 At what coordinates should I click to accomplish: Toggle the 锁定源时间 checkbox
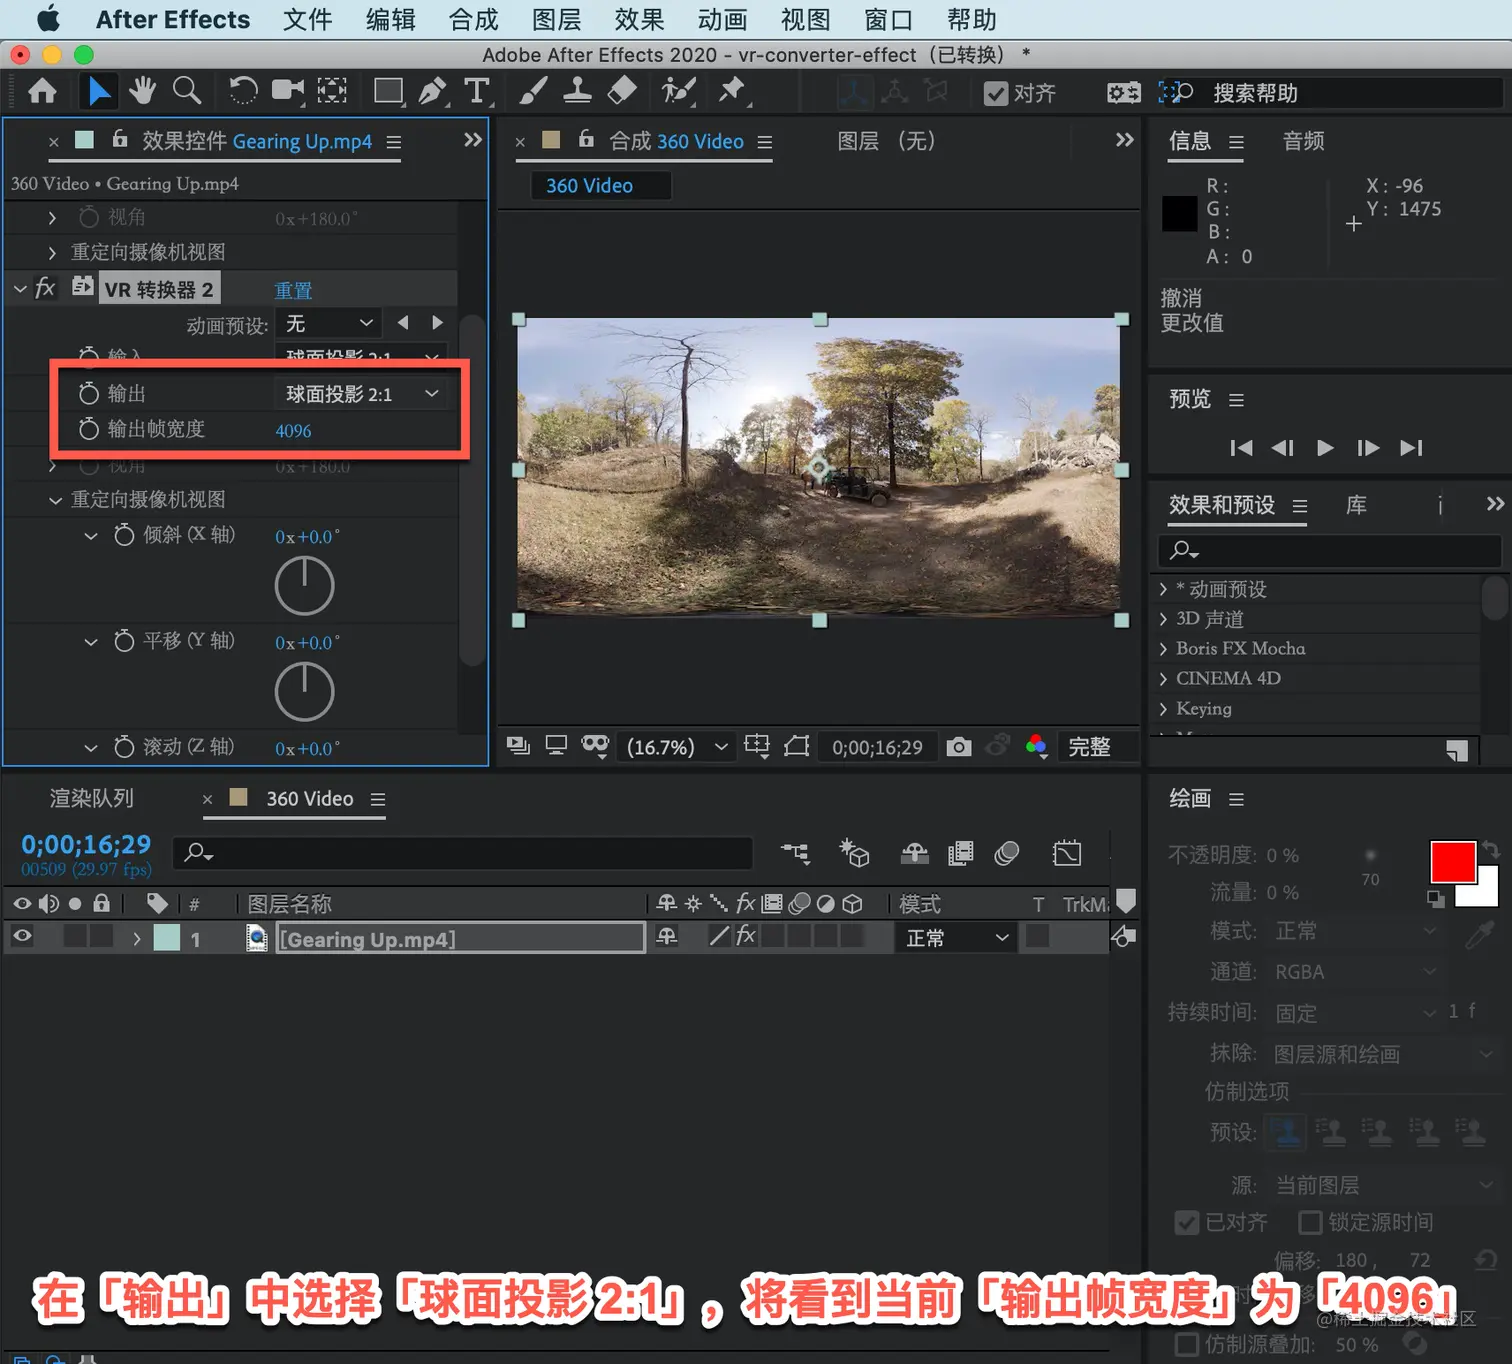coord(1310,1222)
